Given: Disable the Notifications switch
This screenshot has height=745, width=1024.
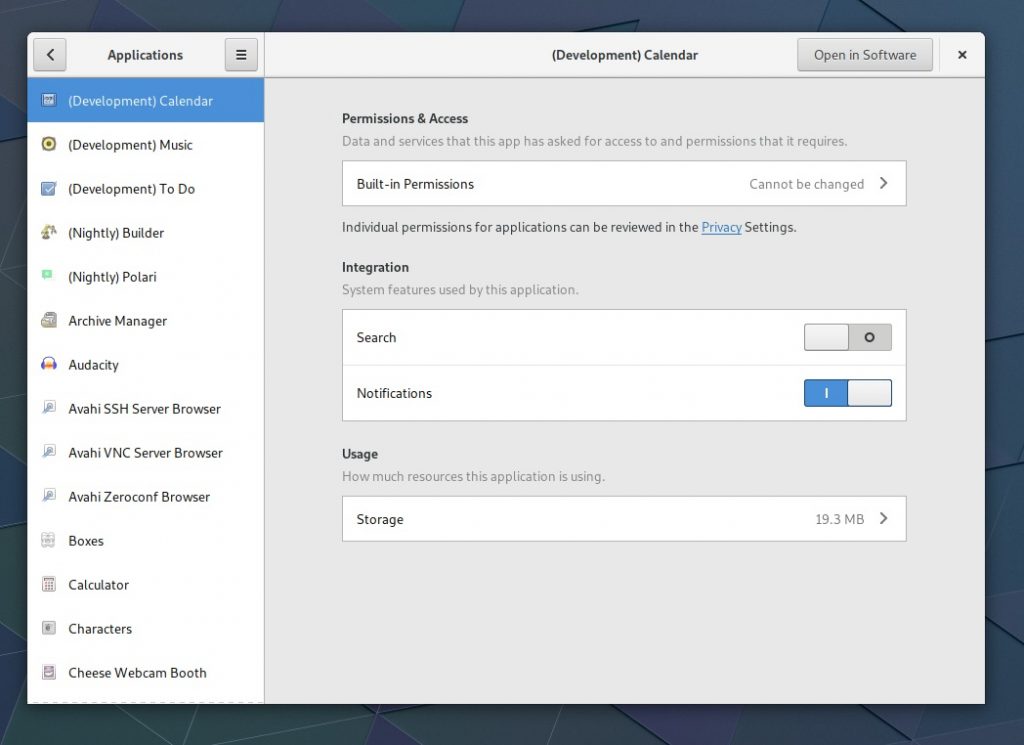Looking at the screenshot, I should pyautogui.click(x=847, y=393).
